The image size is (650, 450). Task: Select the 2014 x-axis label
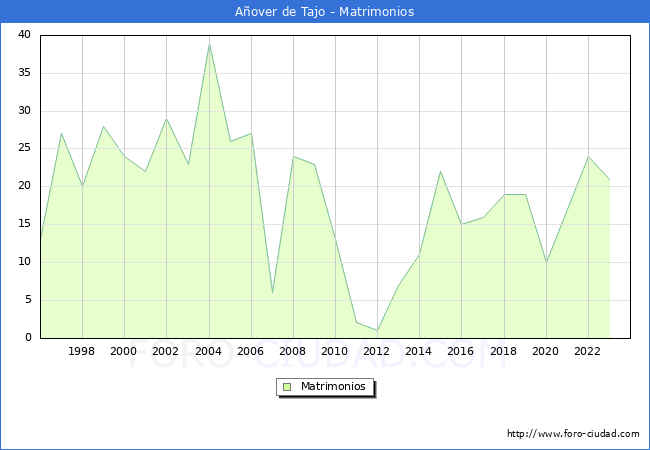click(x=419, y=351)
